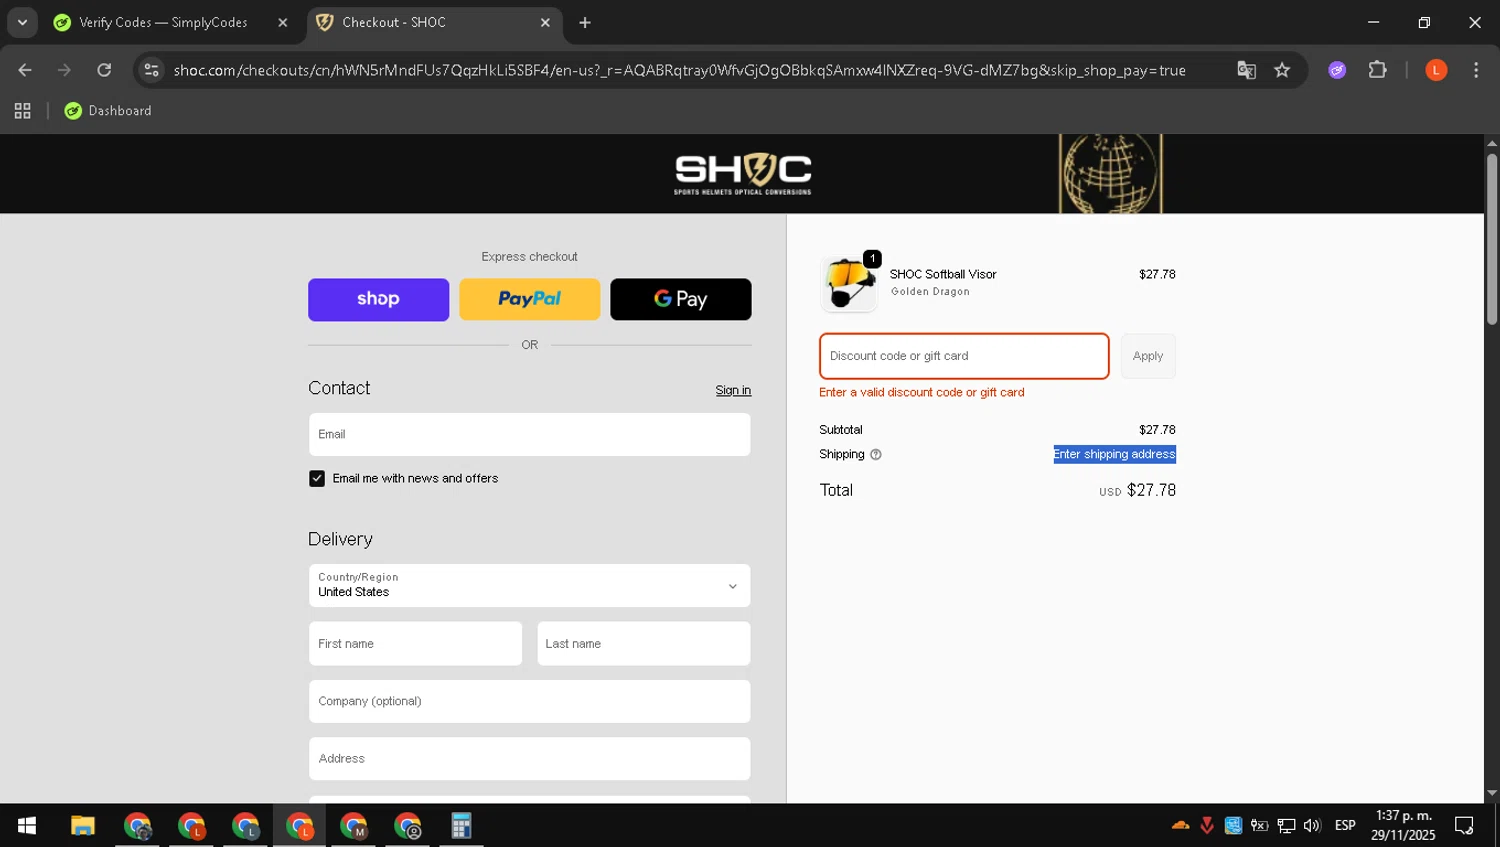The width and height of the screenshot is (1500, 847).
Task: Focus the Email input field
Action: [529, 435]
